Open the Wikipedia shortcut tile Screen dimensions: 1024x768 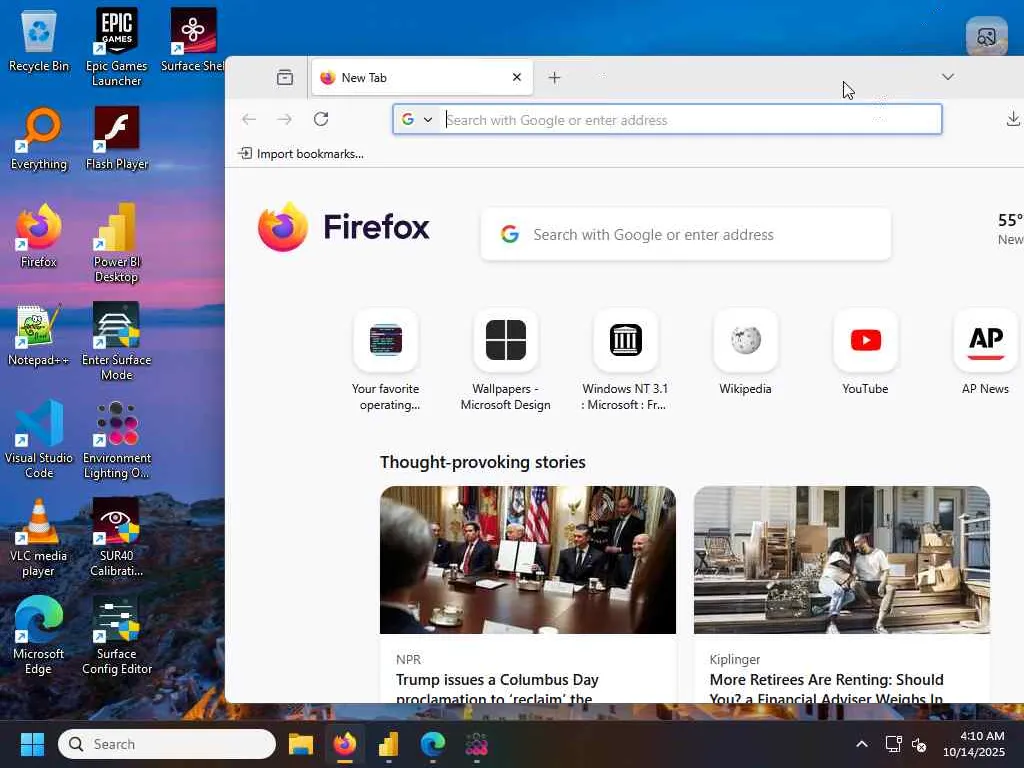745,353
